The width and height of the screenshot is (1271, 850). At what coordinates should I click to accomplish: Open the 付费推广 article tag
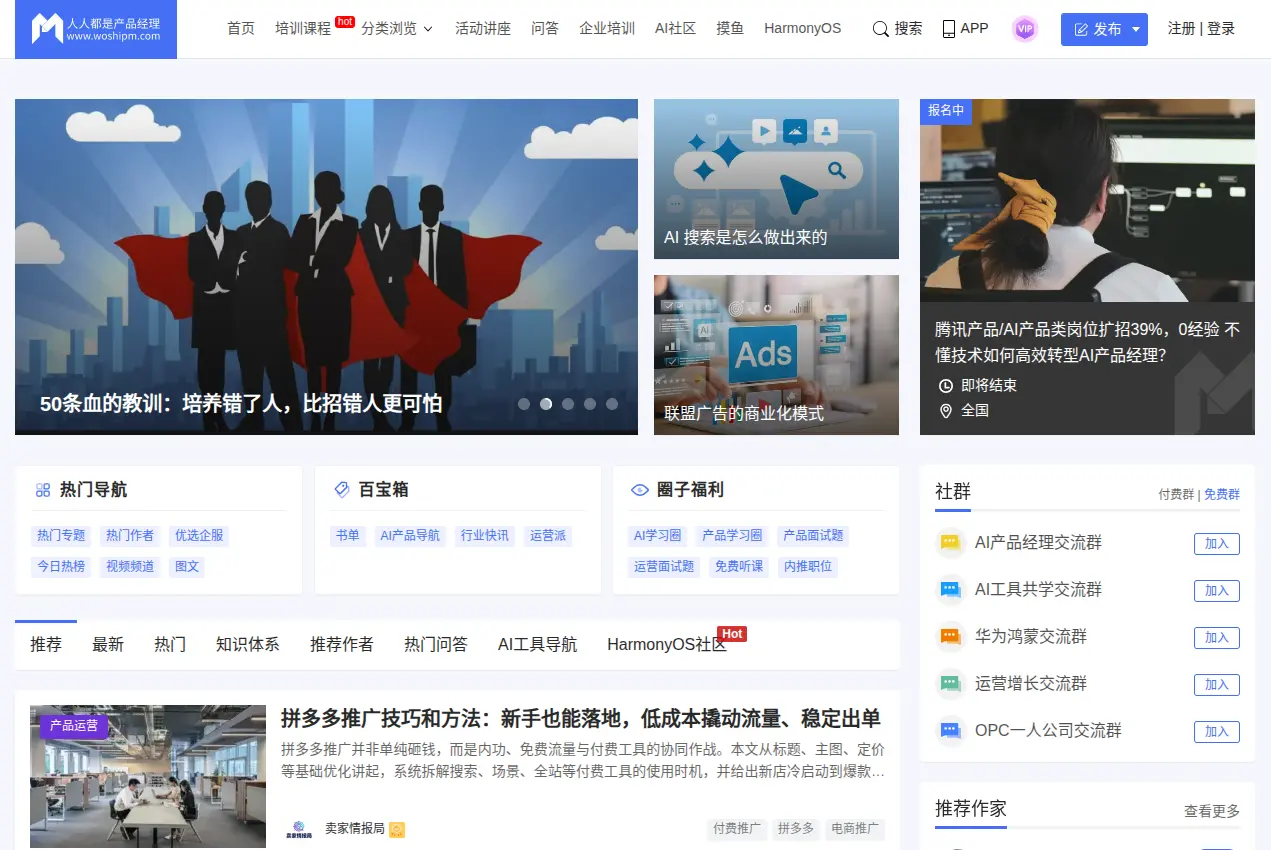click(737, 829)
